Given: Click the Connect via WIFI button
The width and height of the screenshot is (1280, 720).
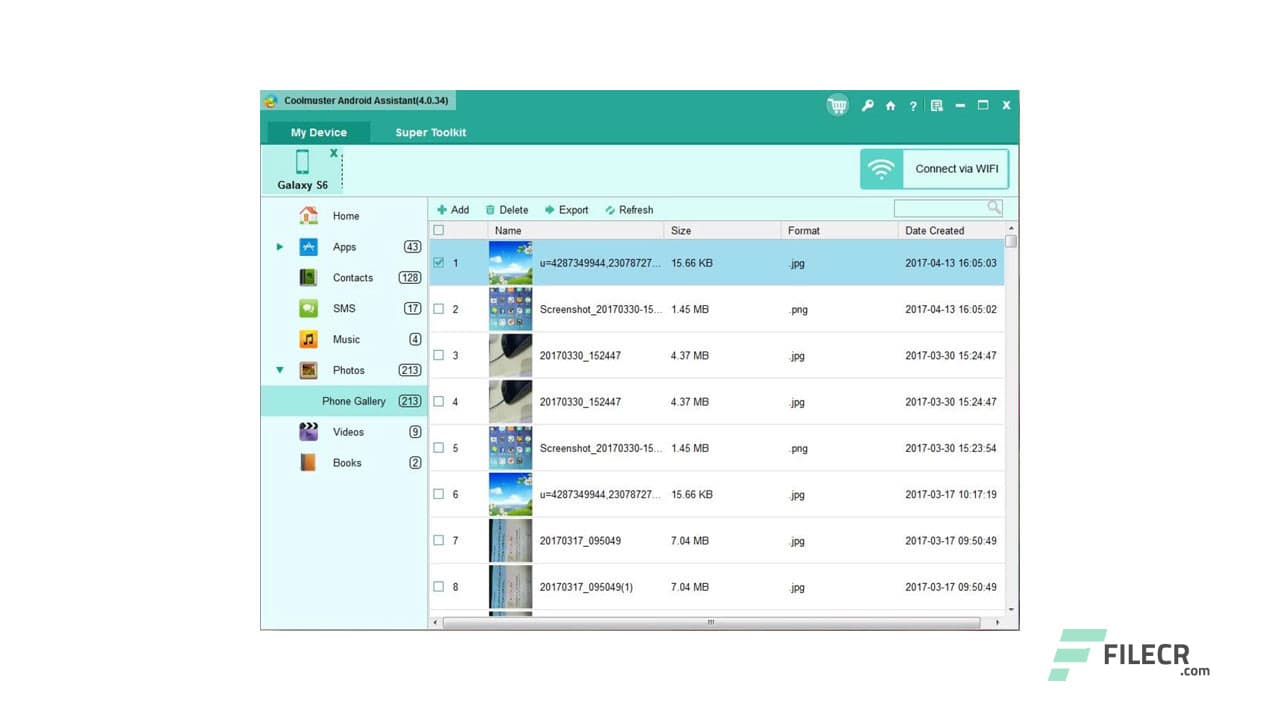Looking at the screenshot, I should (x=955, y=169).
